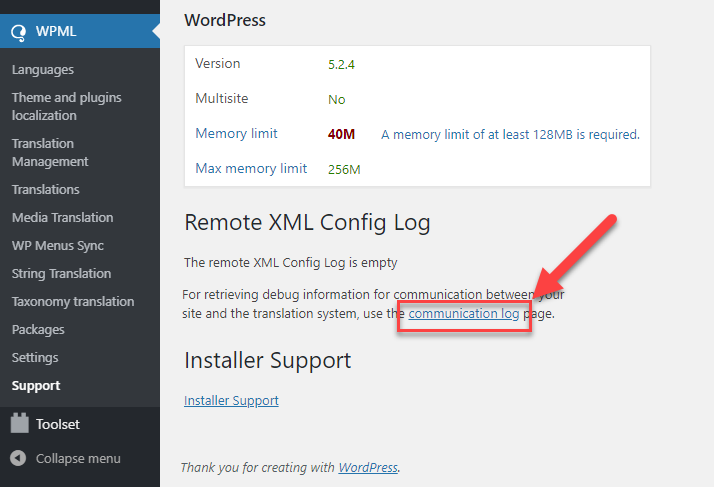The width and height of the screenshot is (714, 487).
Task: Click the Version row label
Action: (x=218, y=63)
